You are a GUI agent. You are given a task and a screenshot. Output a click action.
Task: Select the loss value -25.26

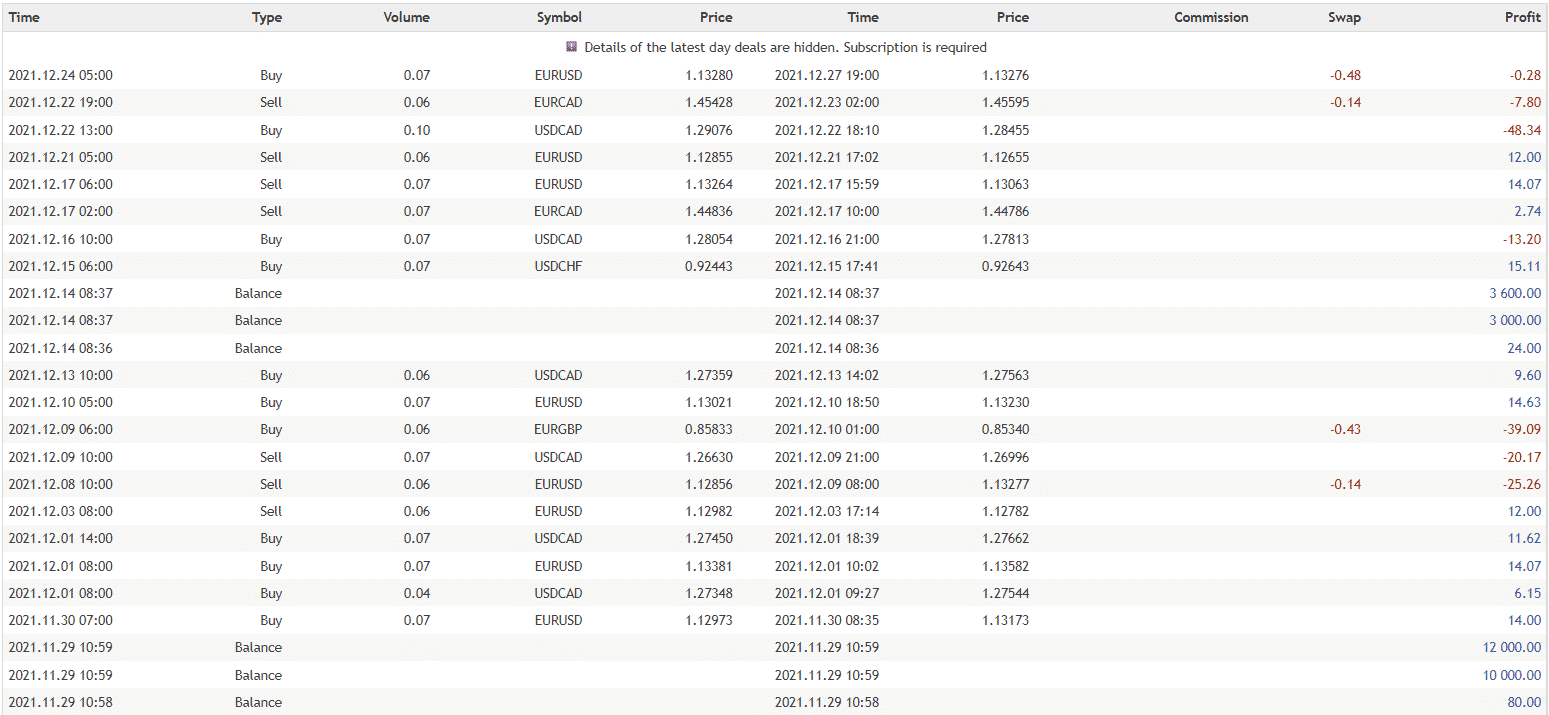point(1521,484)
